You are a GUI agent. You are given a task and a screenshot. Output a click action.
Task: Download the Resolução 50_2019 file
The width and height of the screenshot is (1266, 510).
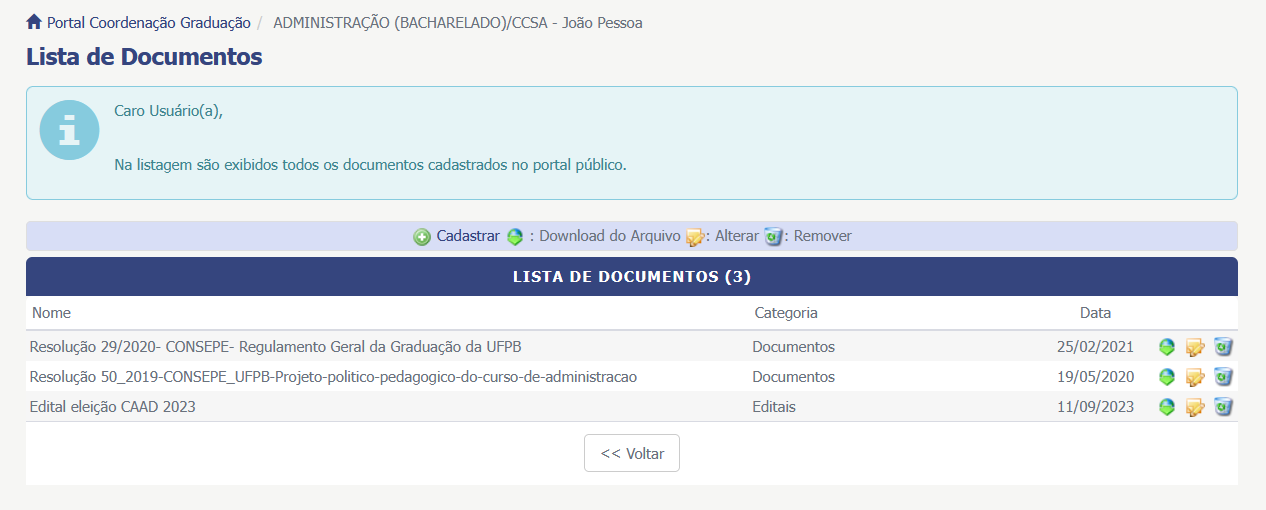1166,377
